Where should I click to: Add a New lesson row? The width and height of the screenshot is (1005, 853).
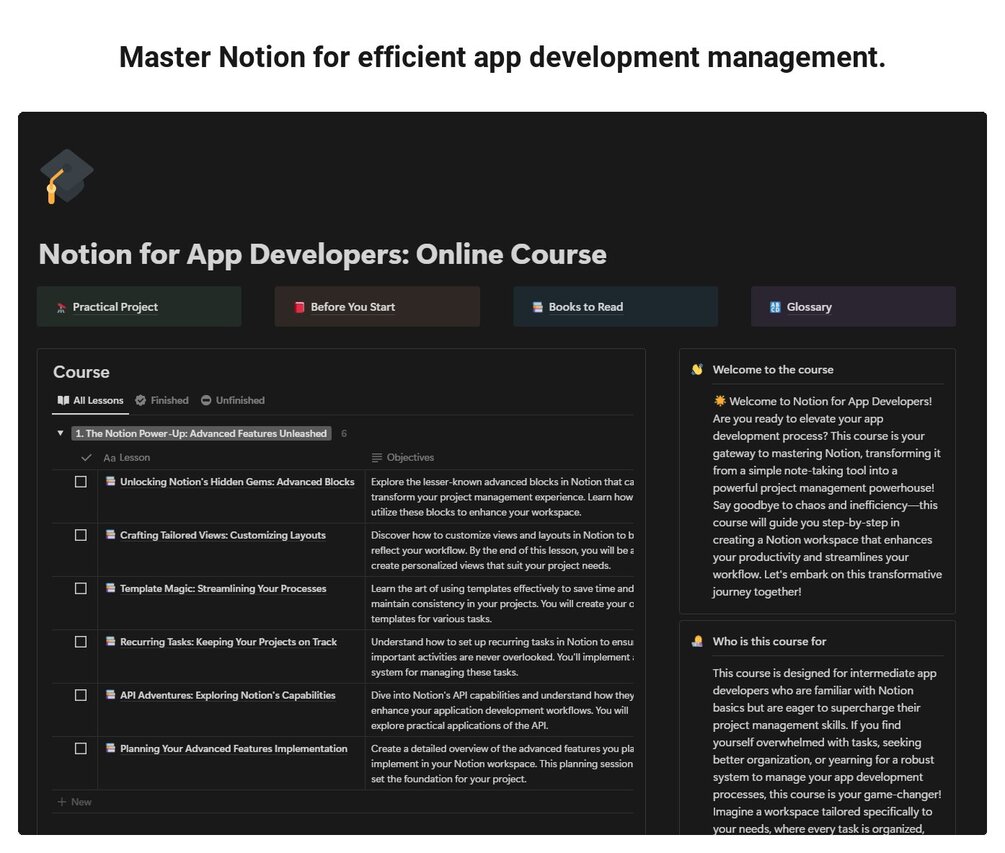tap(75, 802)
